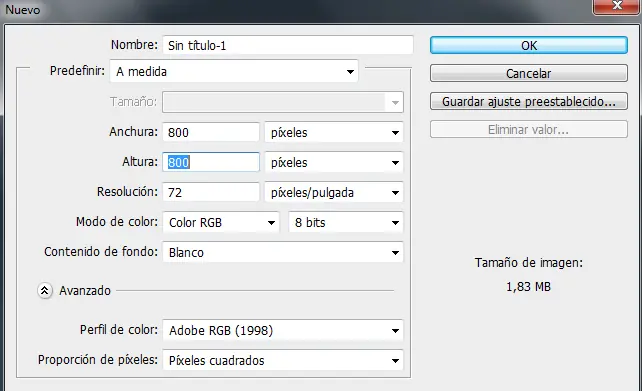The width and height of the screenshot is (642, 391).
Task: Open the Modo de color dropdown
Action: [x=221, y=222]
